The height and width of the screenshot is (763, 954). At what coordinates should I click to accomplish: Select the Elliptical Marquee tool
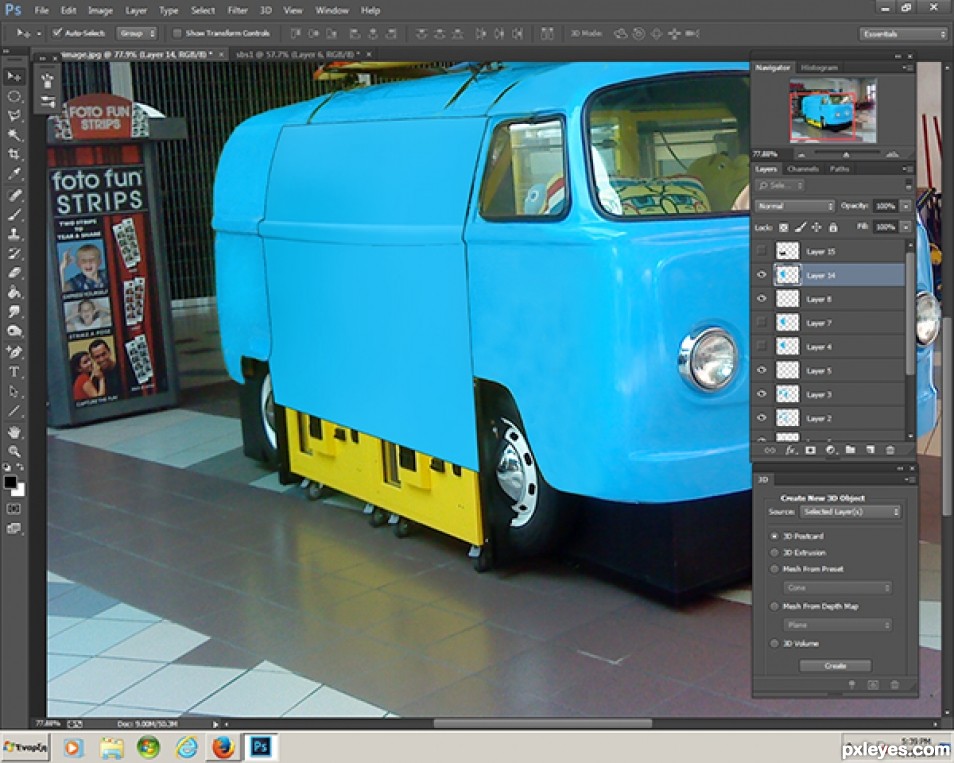pyautogui.click(x=13, y=96)
